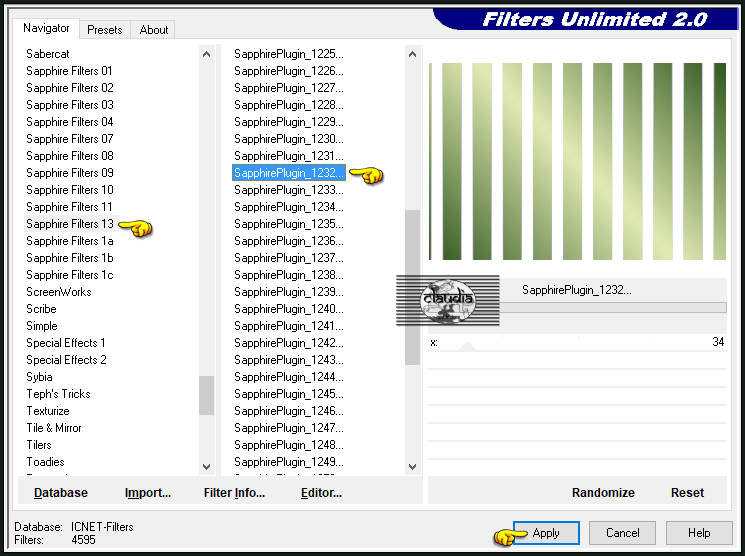The width and height of the screenshot is (745, 556).
Task: Pick Sapphire Filters 04
Action: (70, 122)
